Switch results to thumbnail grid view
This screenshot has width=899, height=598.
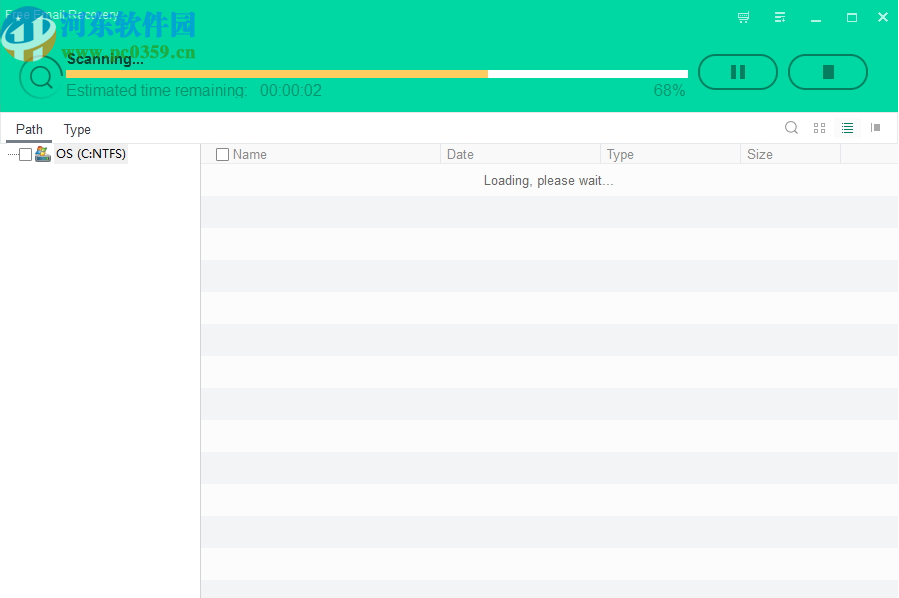(819, 128)
